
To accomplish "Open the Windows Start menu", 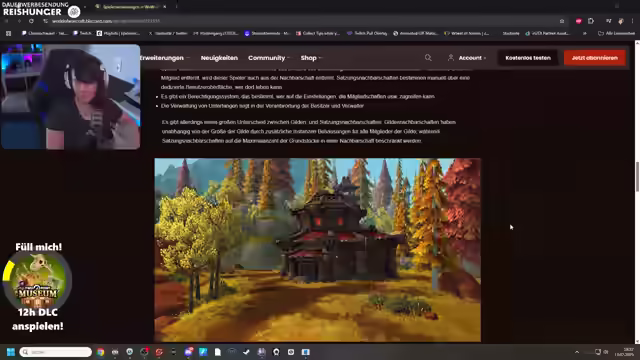I will tap(11, 352).
